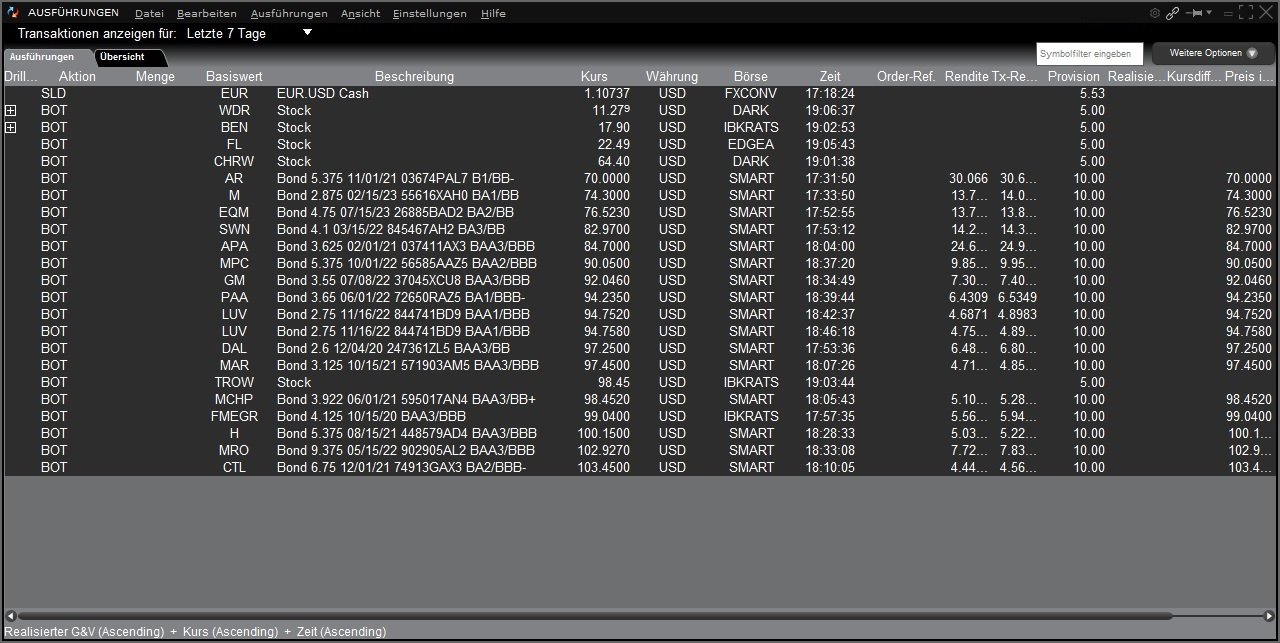Click the LUV execution time 18:46:18
The width and height of the screenshot is (1280, 643).
coord(830,332)
